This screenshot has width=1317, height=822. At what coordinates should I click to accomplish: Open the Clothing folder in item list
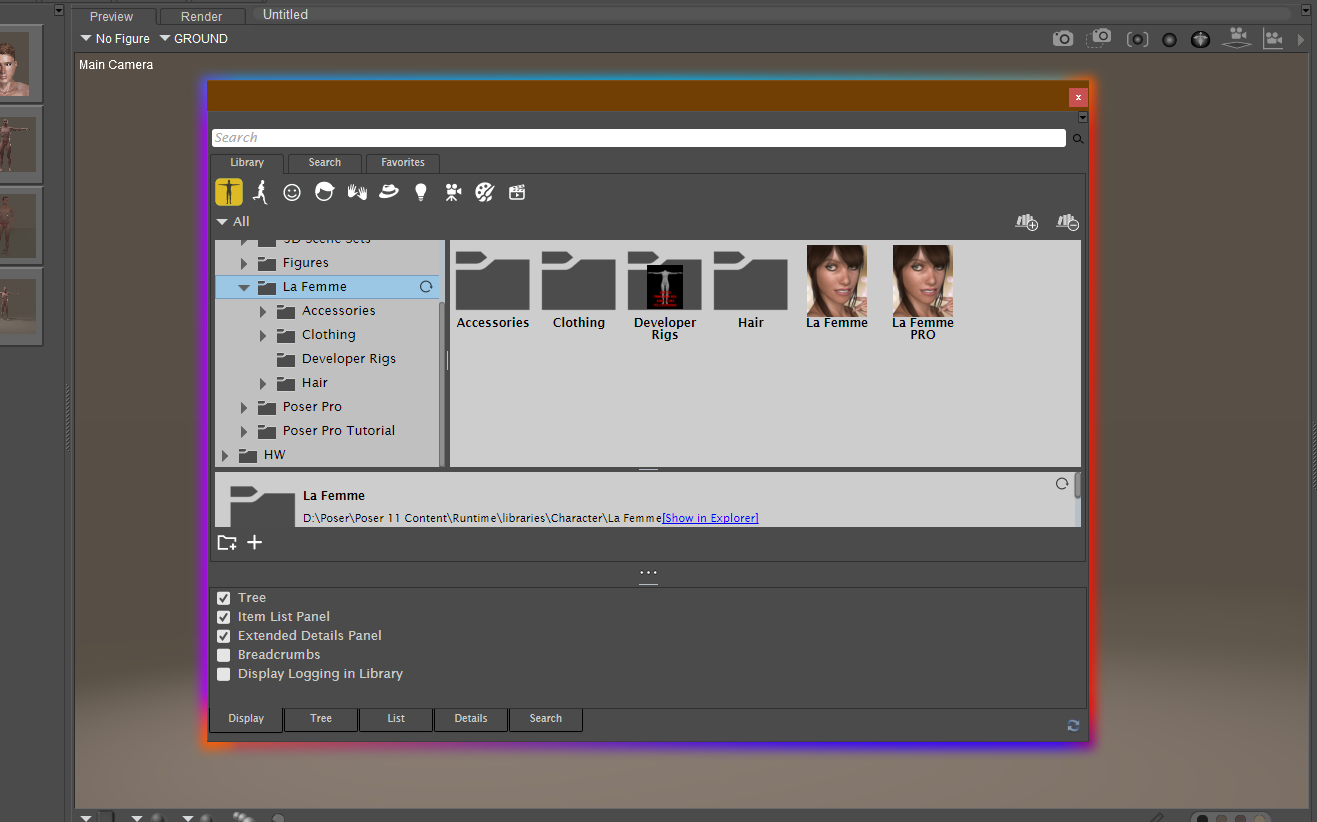pos(579,290)
